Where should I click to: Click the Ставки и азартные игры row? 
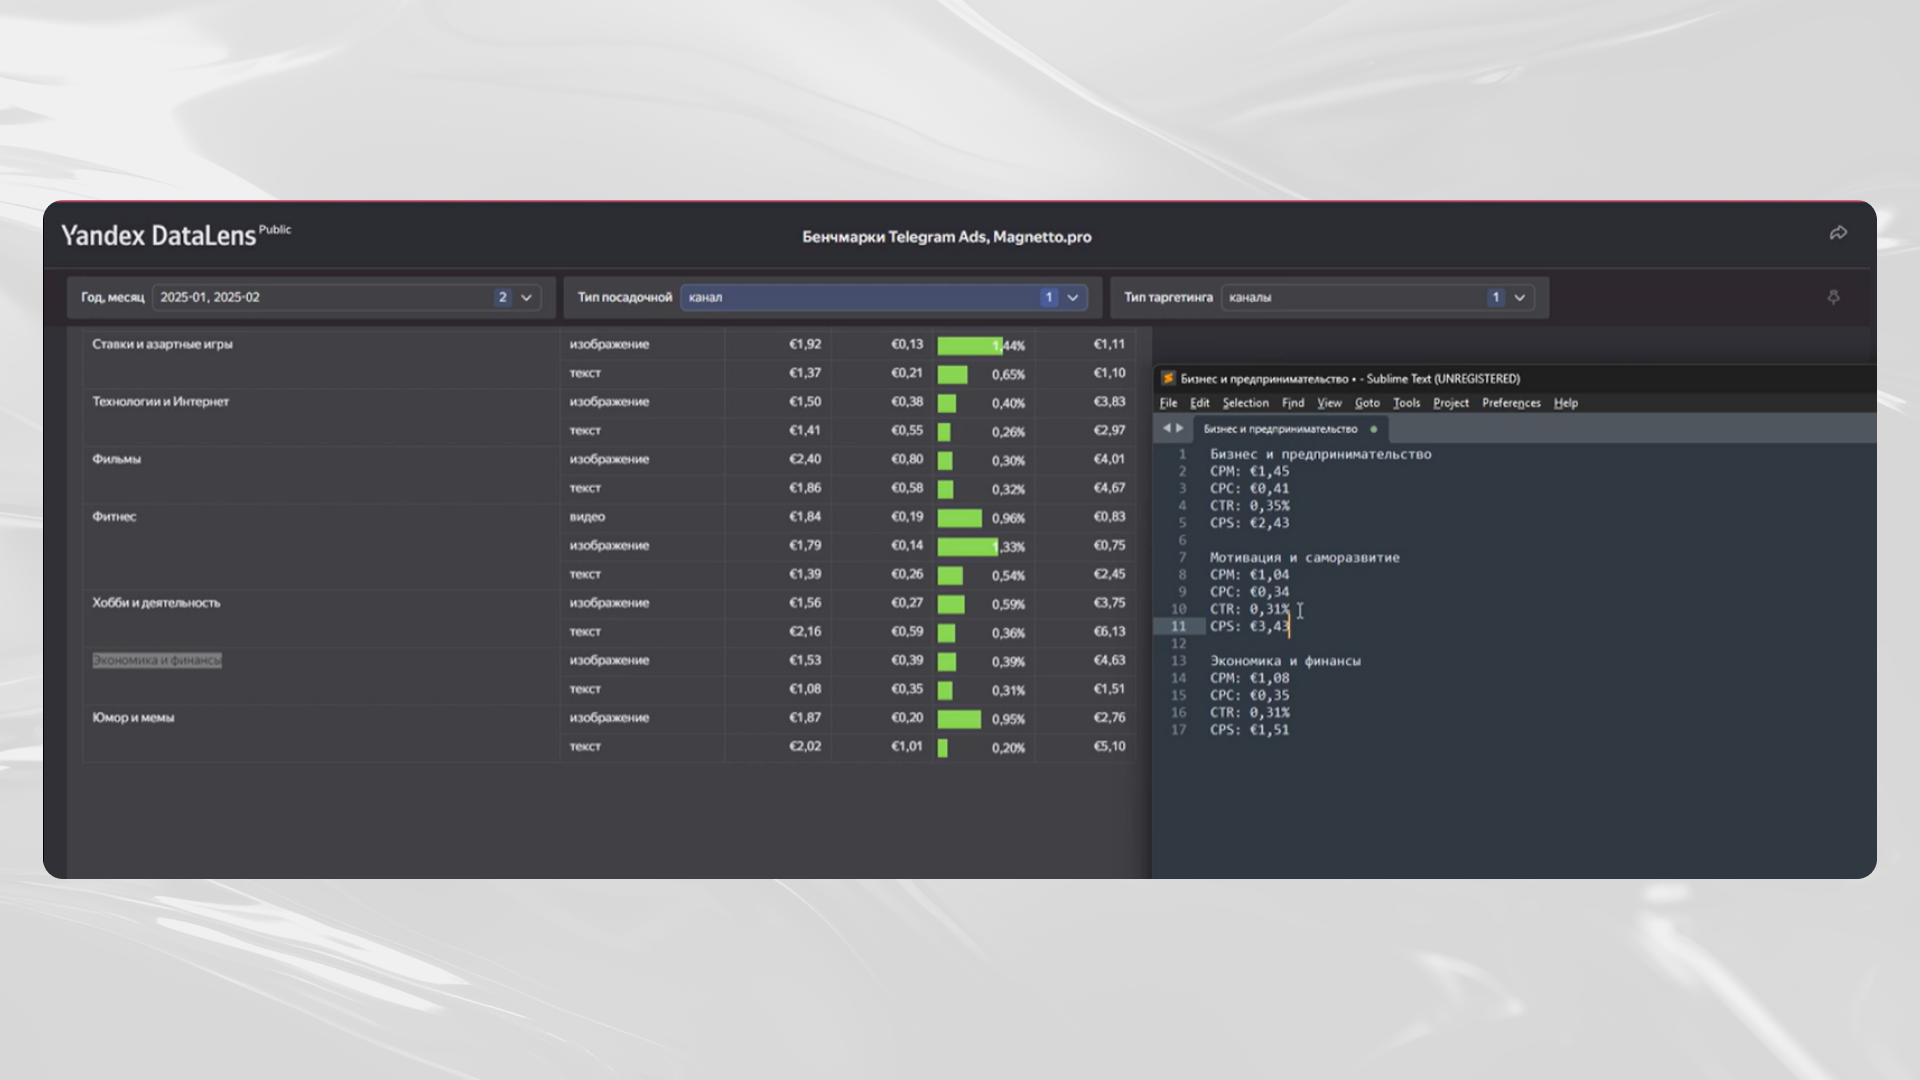(162, 344)
